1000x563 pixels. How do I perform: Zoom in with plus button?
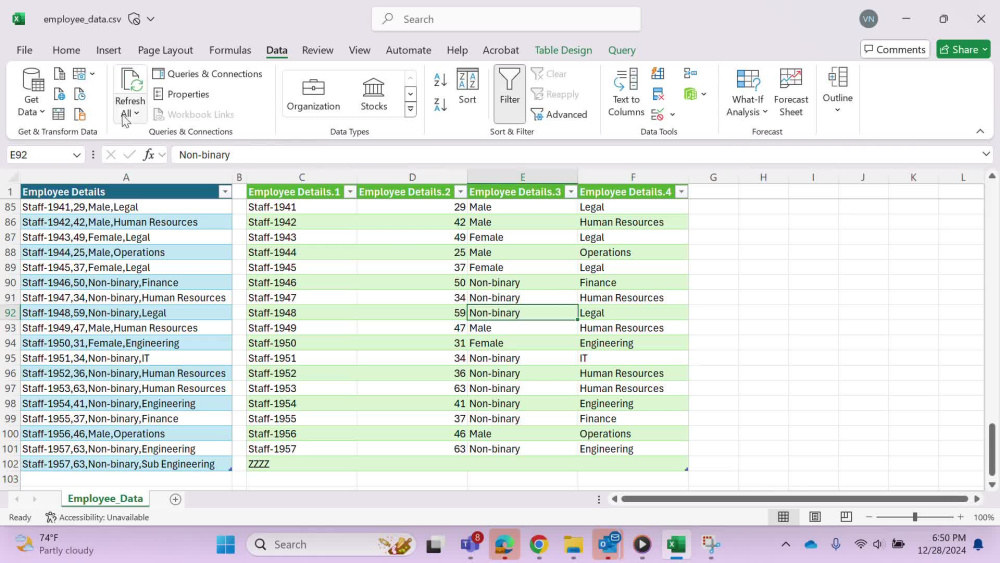click(960, 517)
